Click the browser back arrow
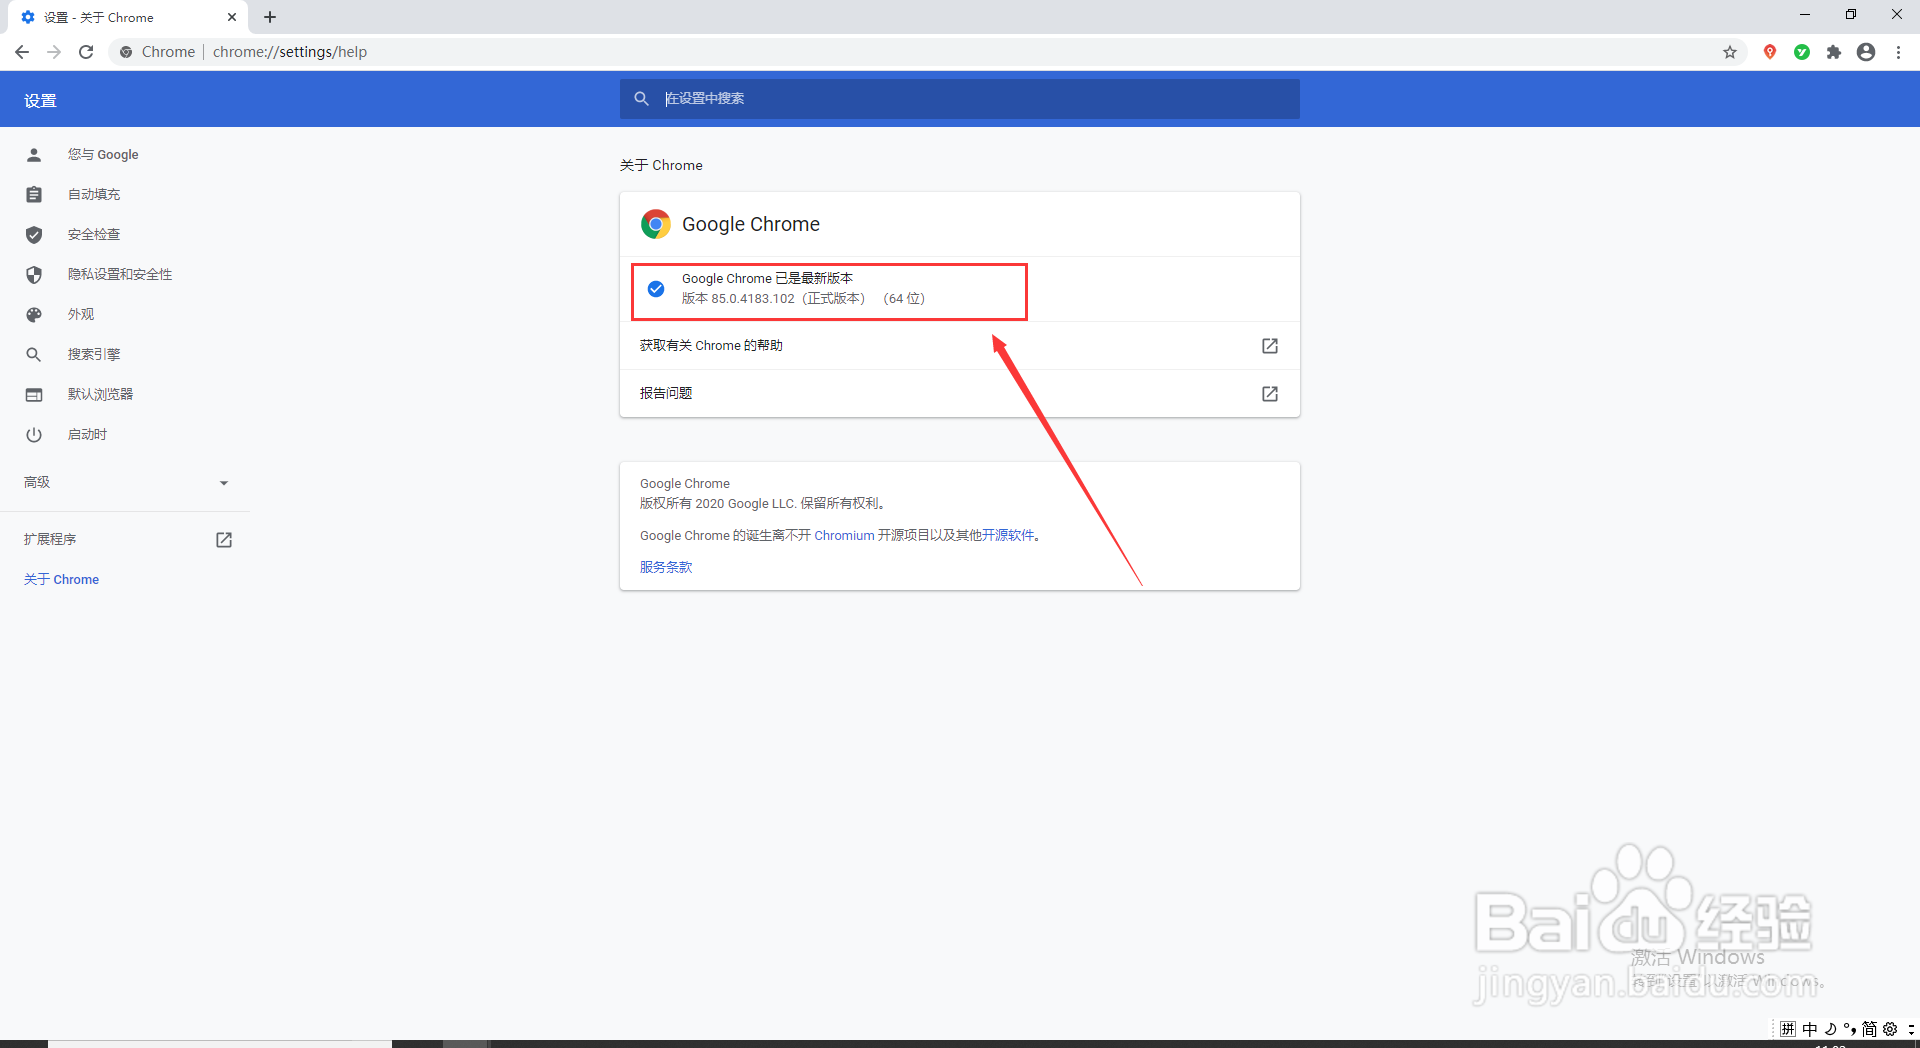 (22, 52)
